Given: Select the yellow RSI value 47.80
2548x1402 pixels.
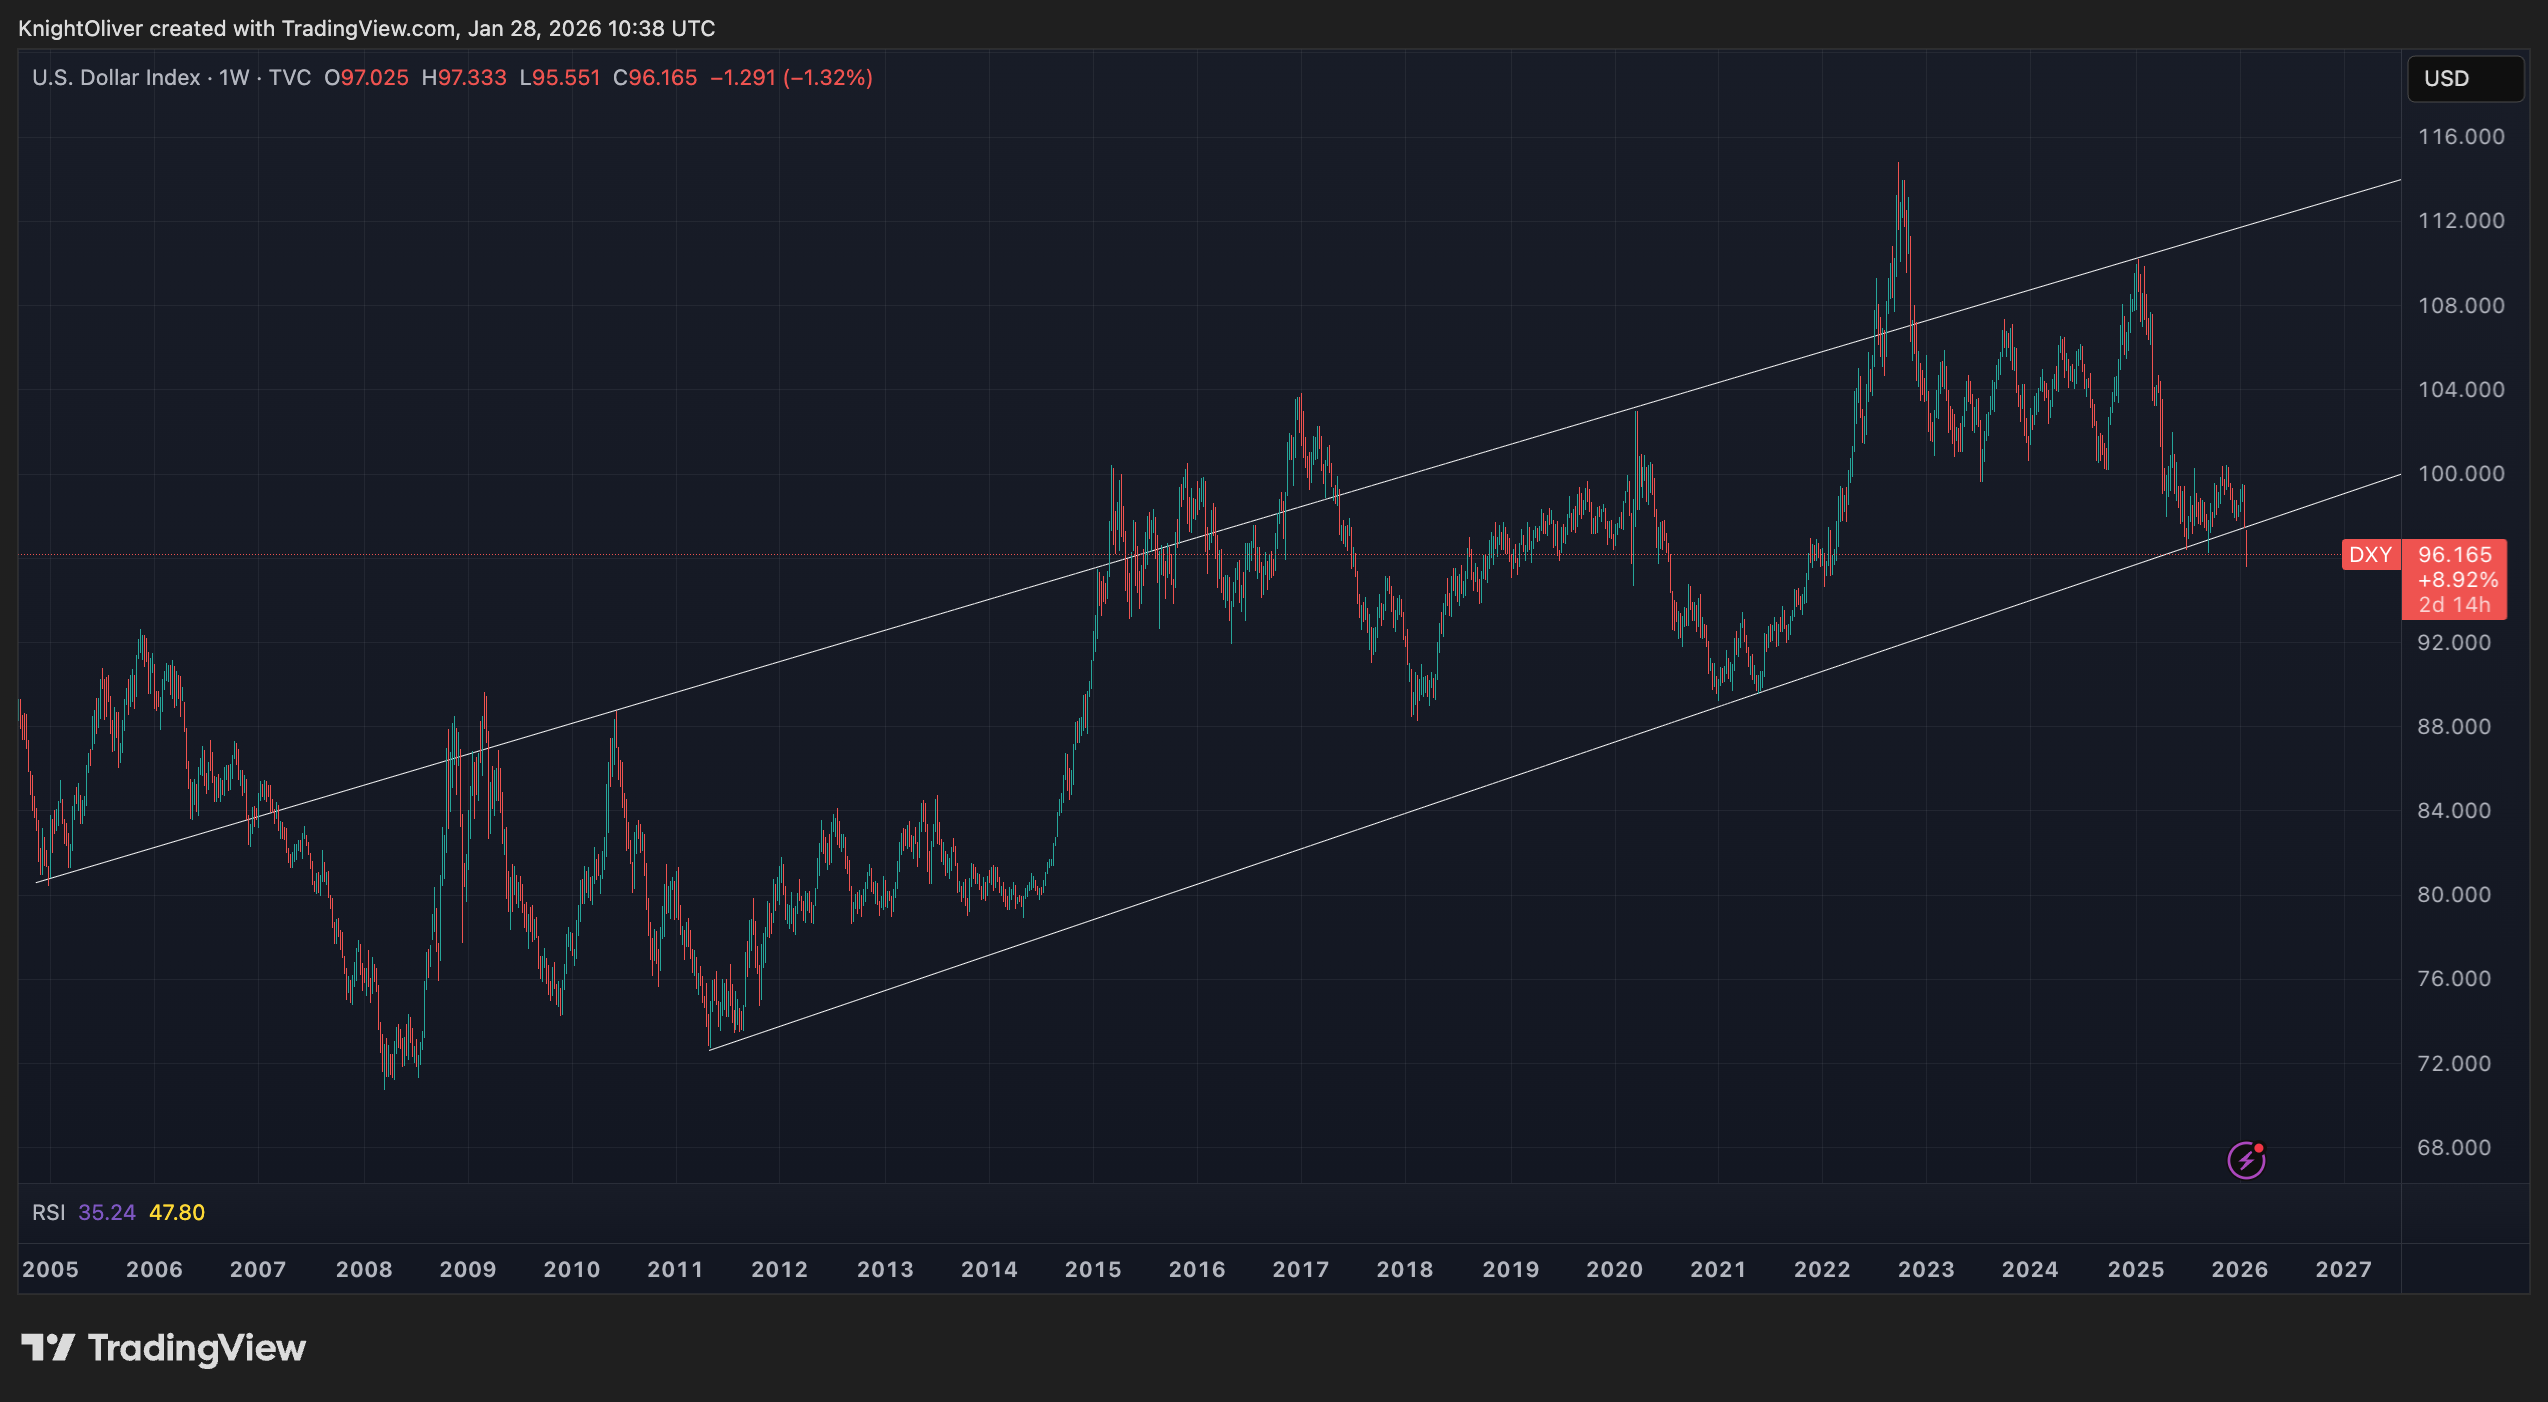Looking at the screenshot, I should point(177,1212).
